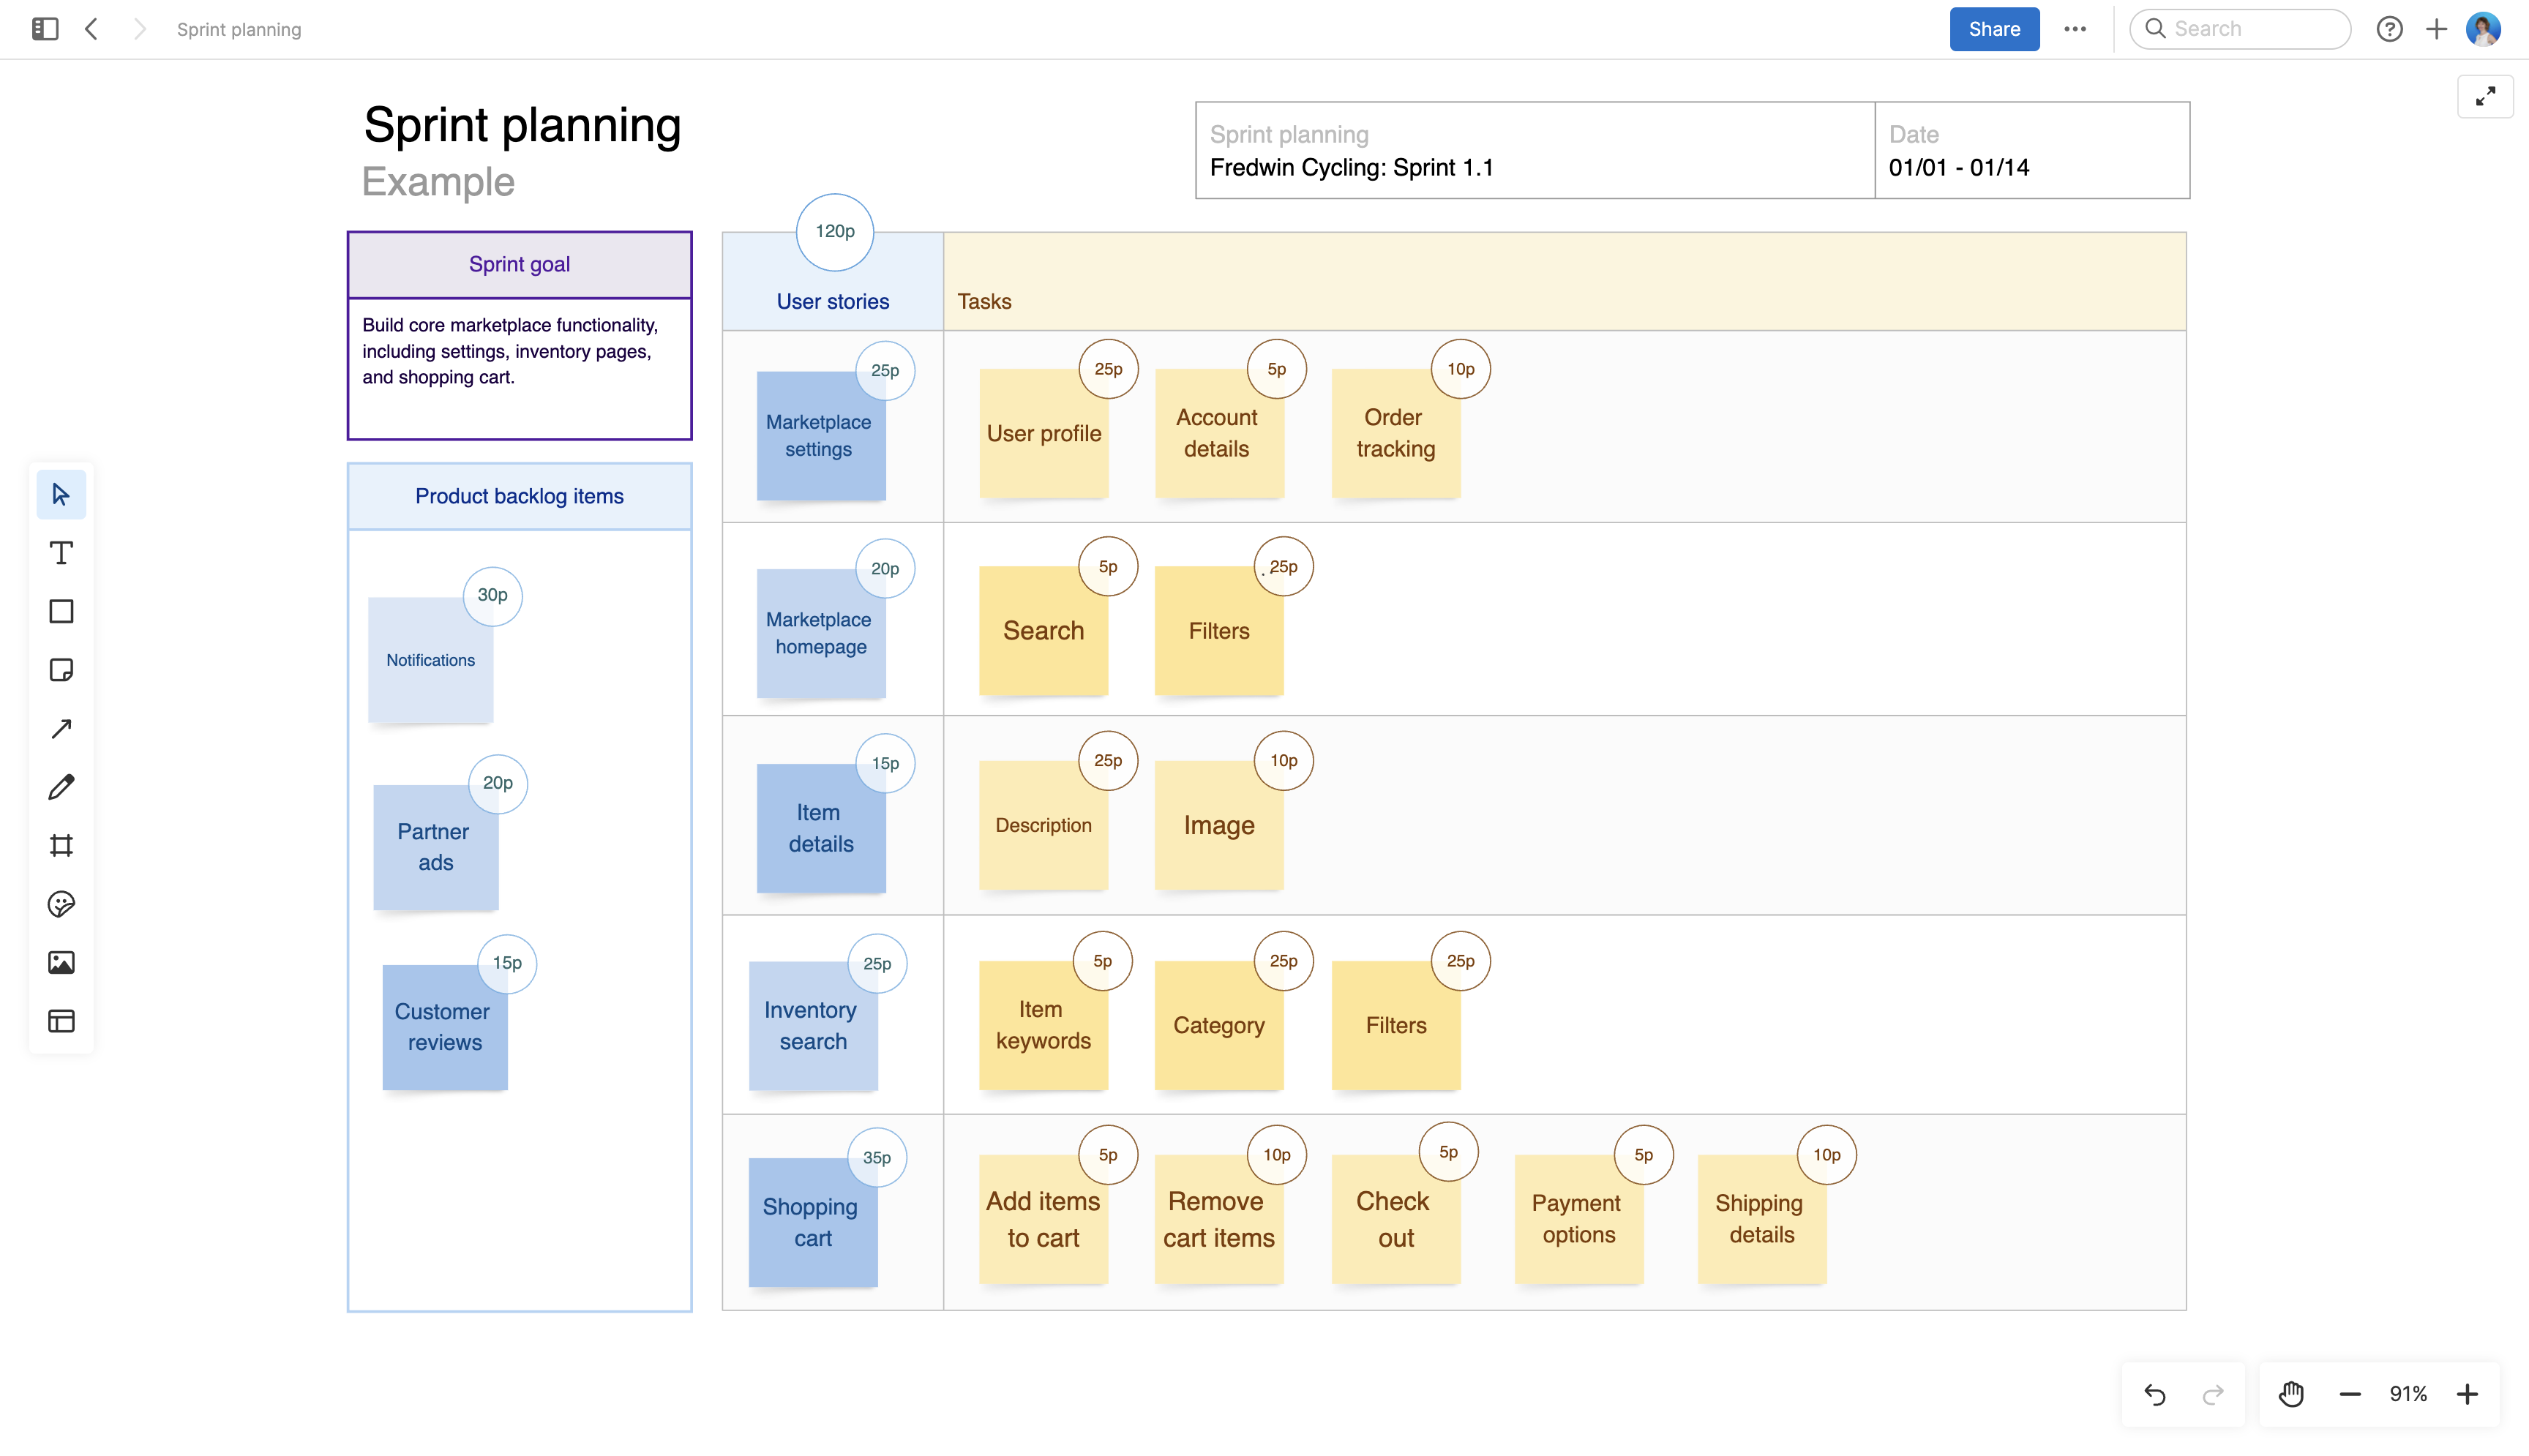Open the more actions menu
The width and height of the screenshot is (2529, 1456).
[x=2076, y=29]
